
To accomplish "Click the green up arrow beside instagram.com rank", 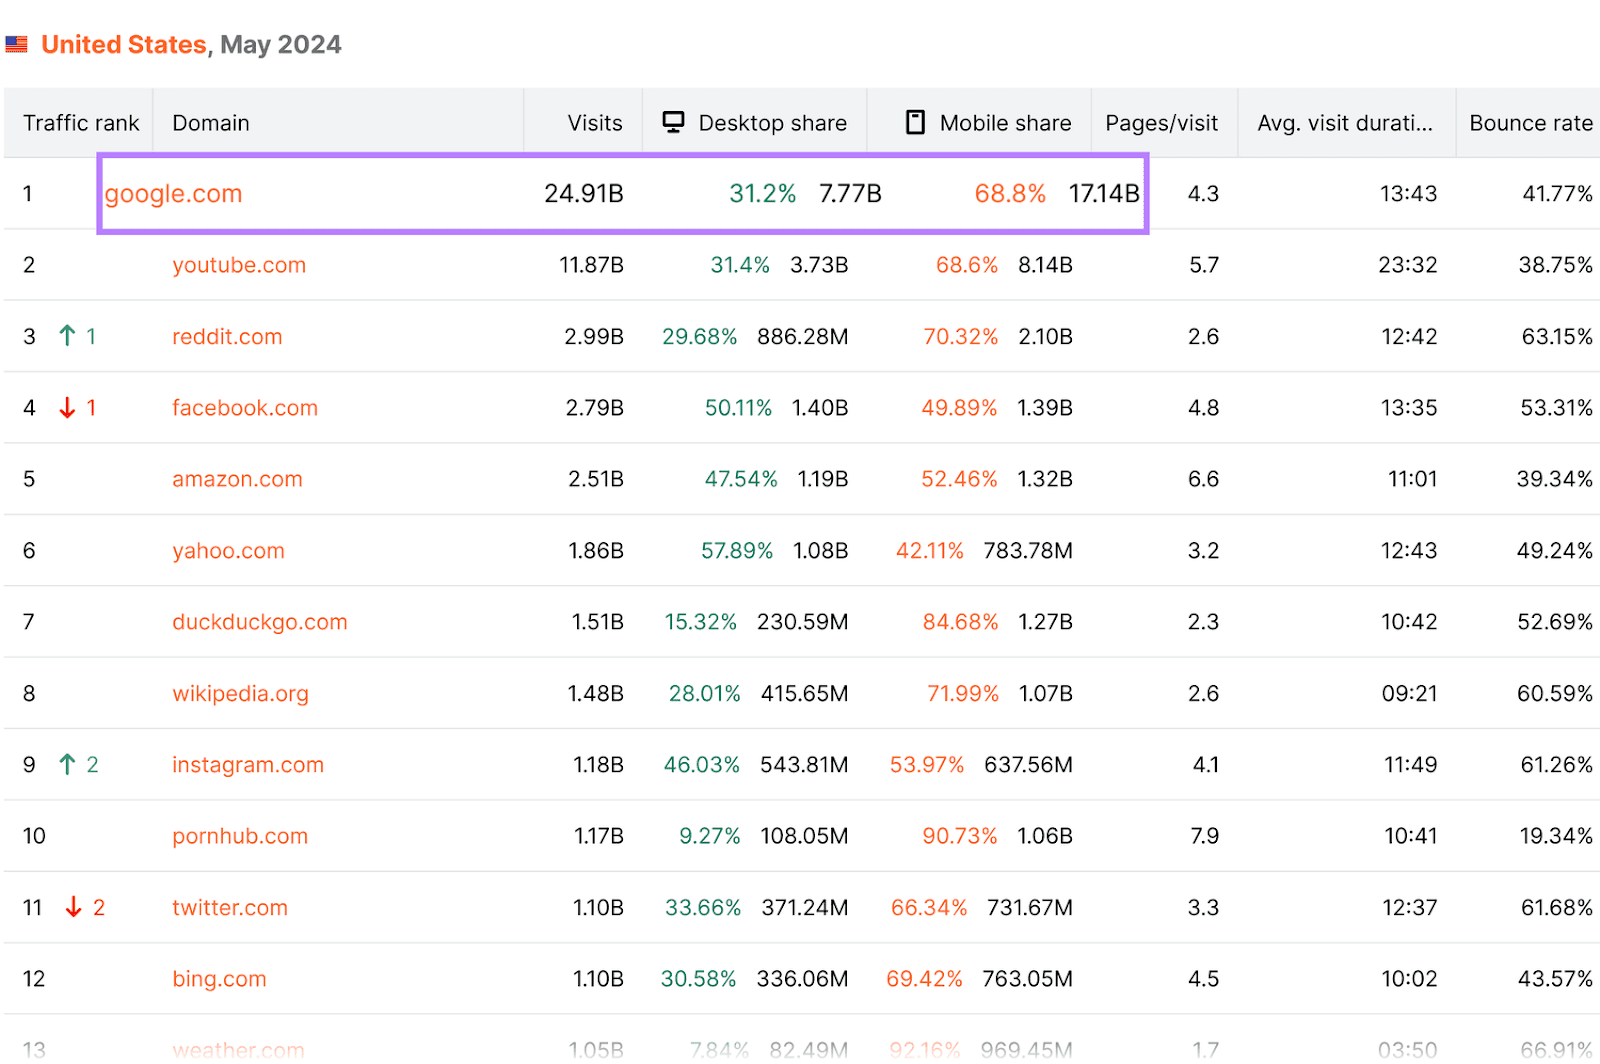I will 68,764.
